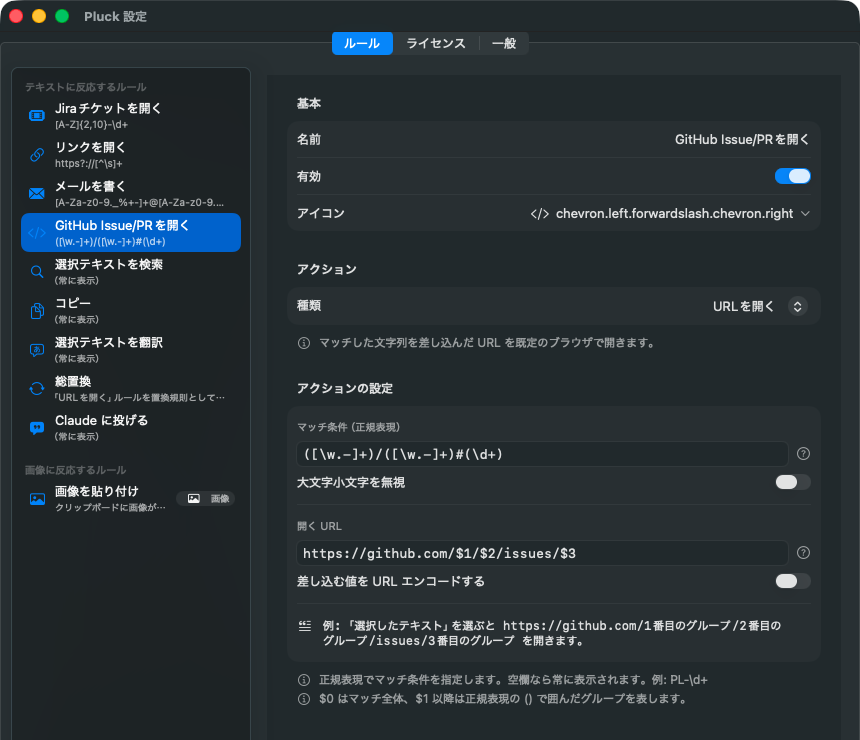Click the 画像に反応するルール section header
This screenshot has width=860, height=740.
coord(76,470)
